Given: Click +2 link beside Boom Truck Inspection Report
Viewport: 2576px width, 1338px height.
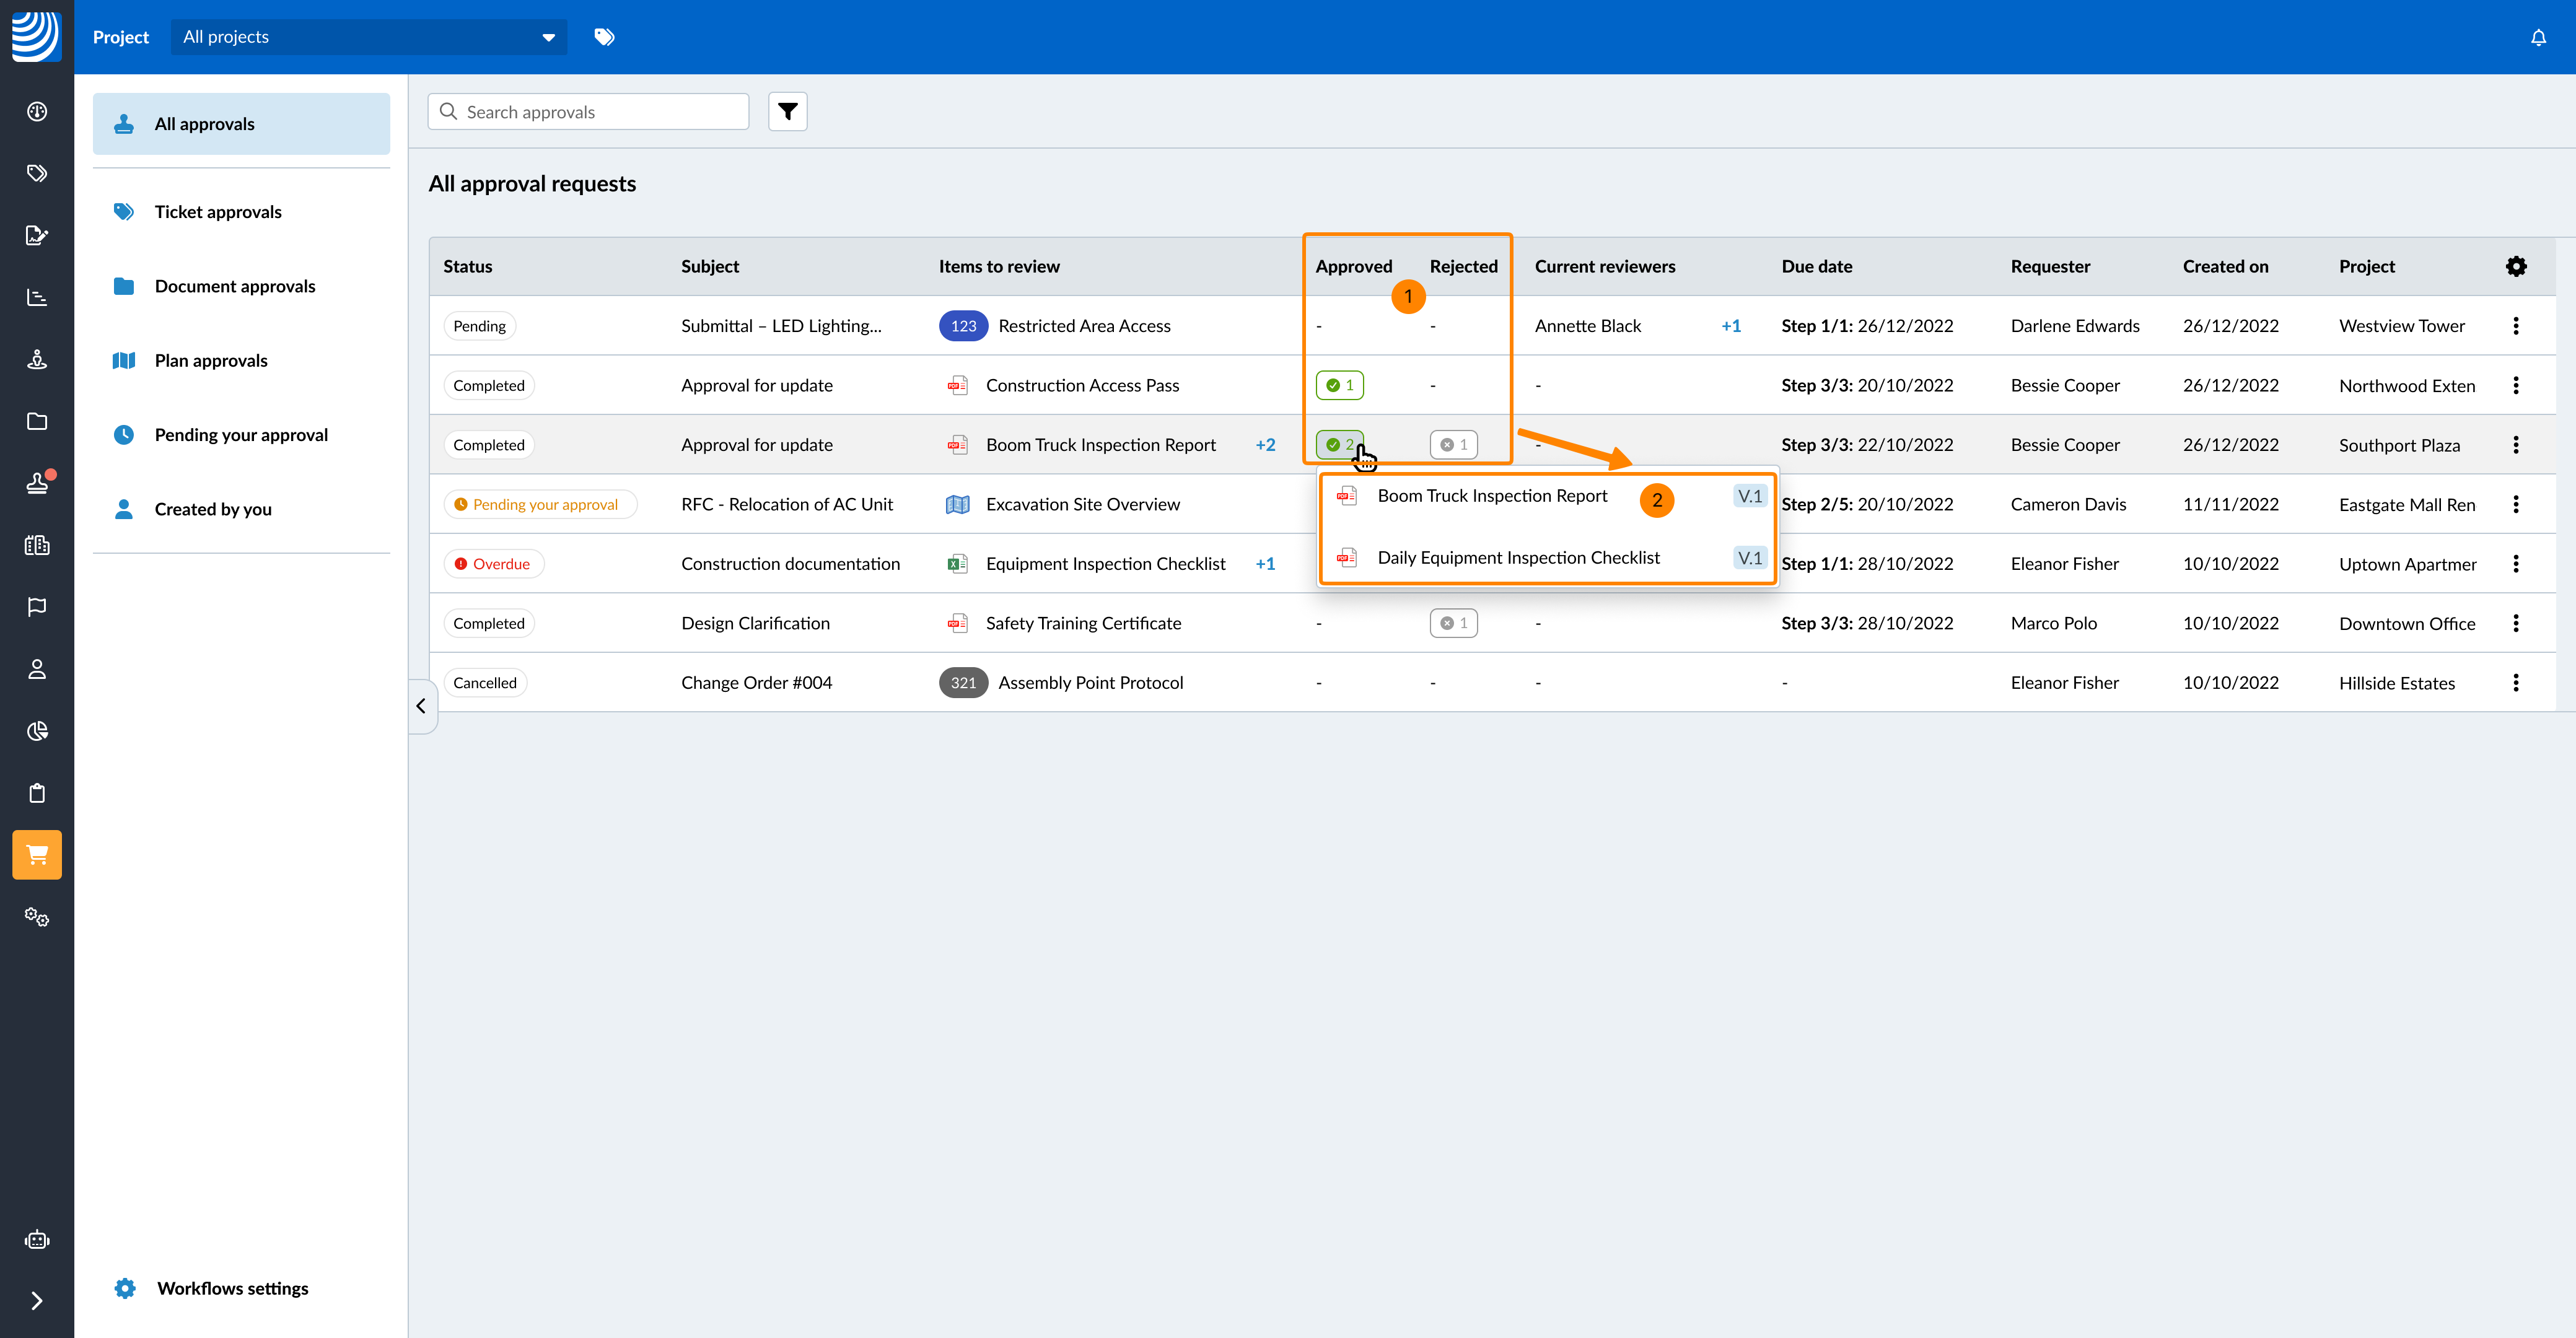Looking at the screenshot, I should [x=1265, y=445].
